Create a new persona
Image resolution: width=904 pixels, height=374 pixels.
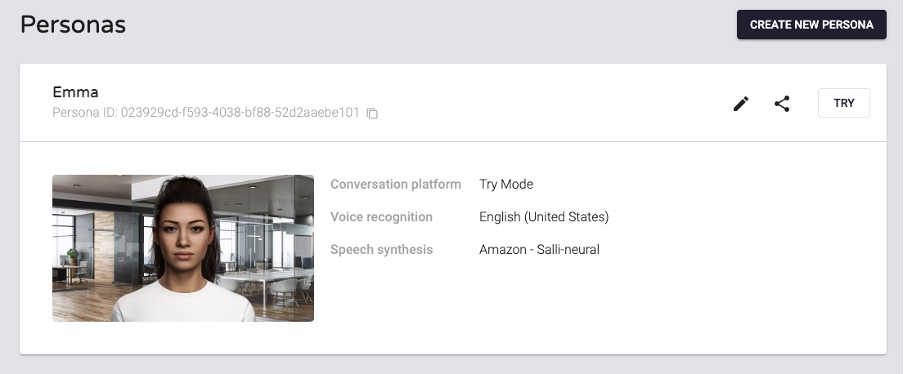click(811, 25)
